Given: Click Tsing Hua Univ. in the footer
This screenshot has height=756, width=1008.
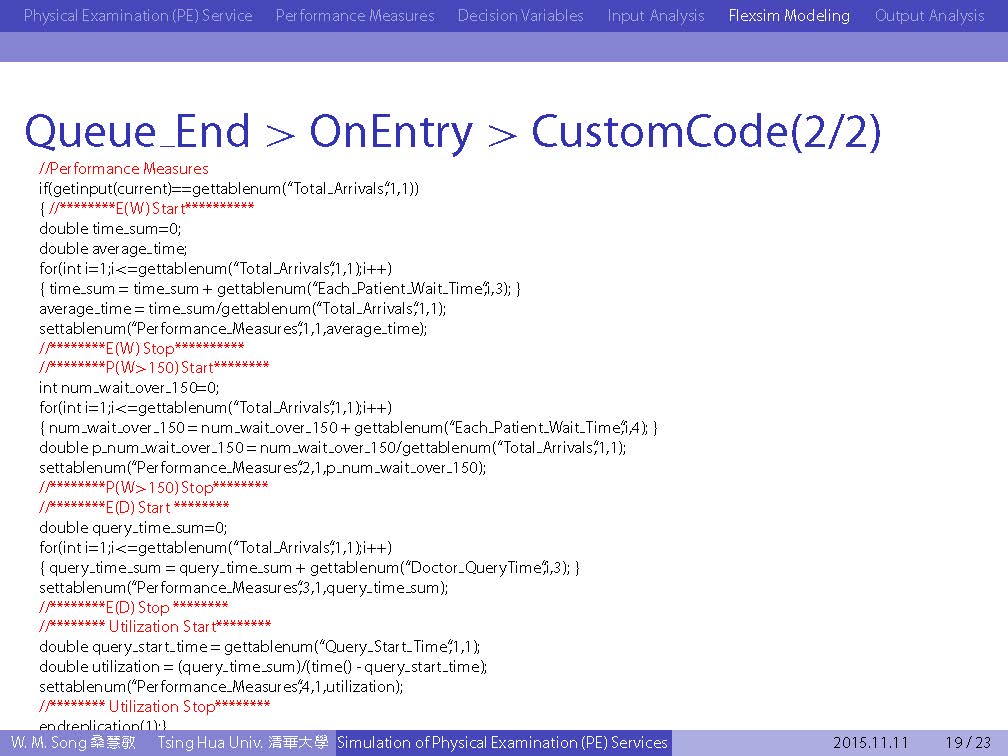Looking at the screenshot, I should click(242, 743).
